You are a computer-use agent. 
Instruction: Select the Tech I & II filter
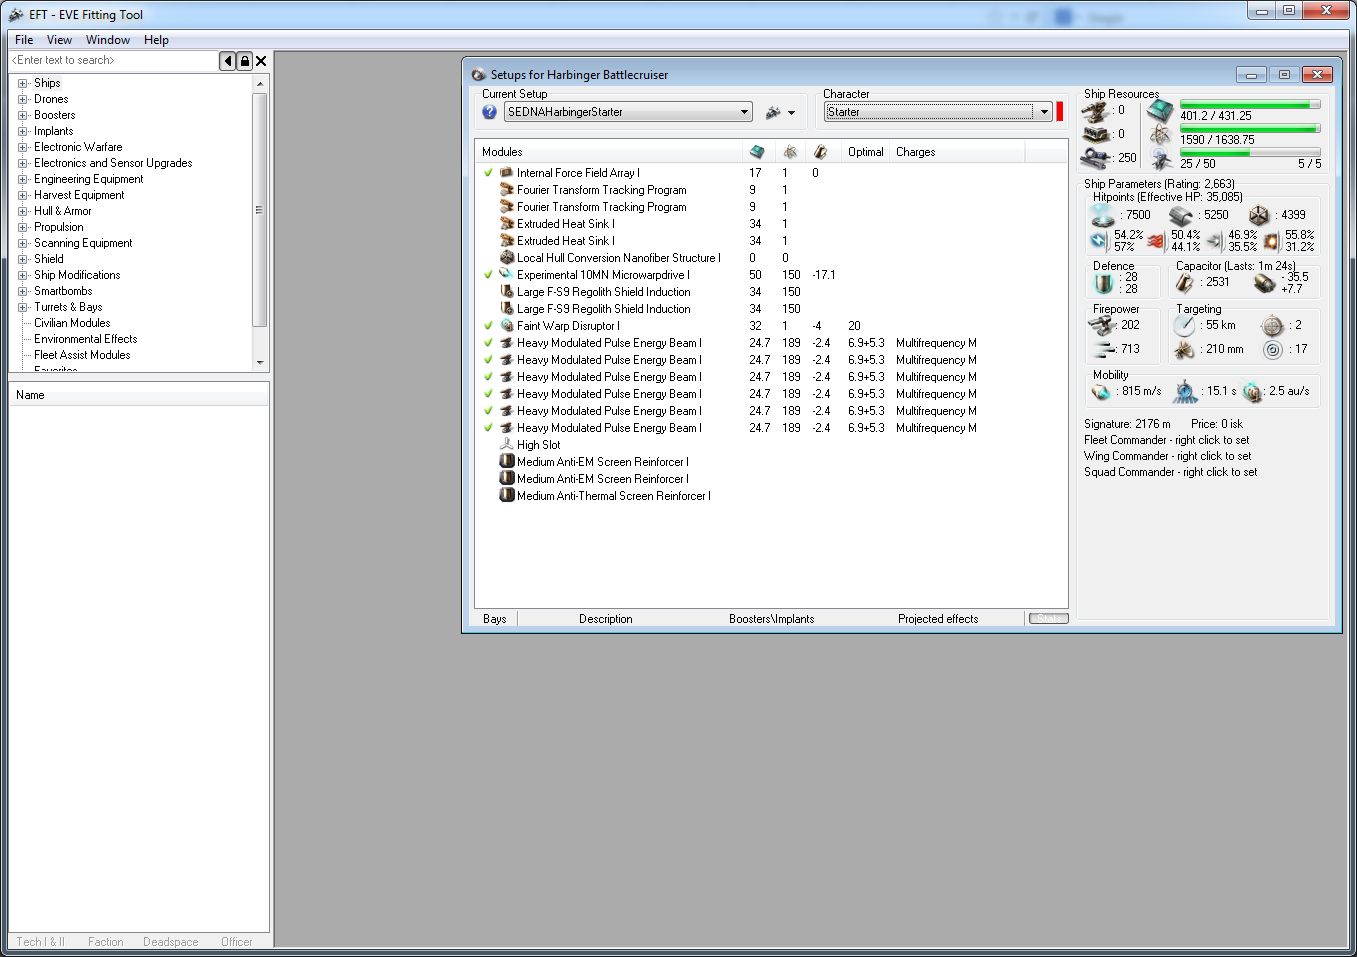click(40, 942)
